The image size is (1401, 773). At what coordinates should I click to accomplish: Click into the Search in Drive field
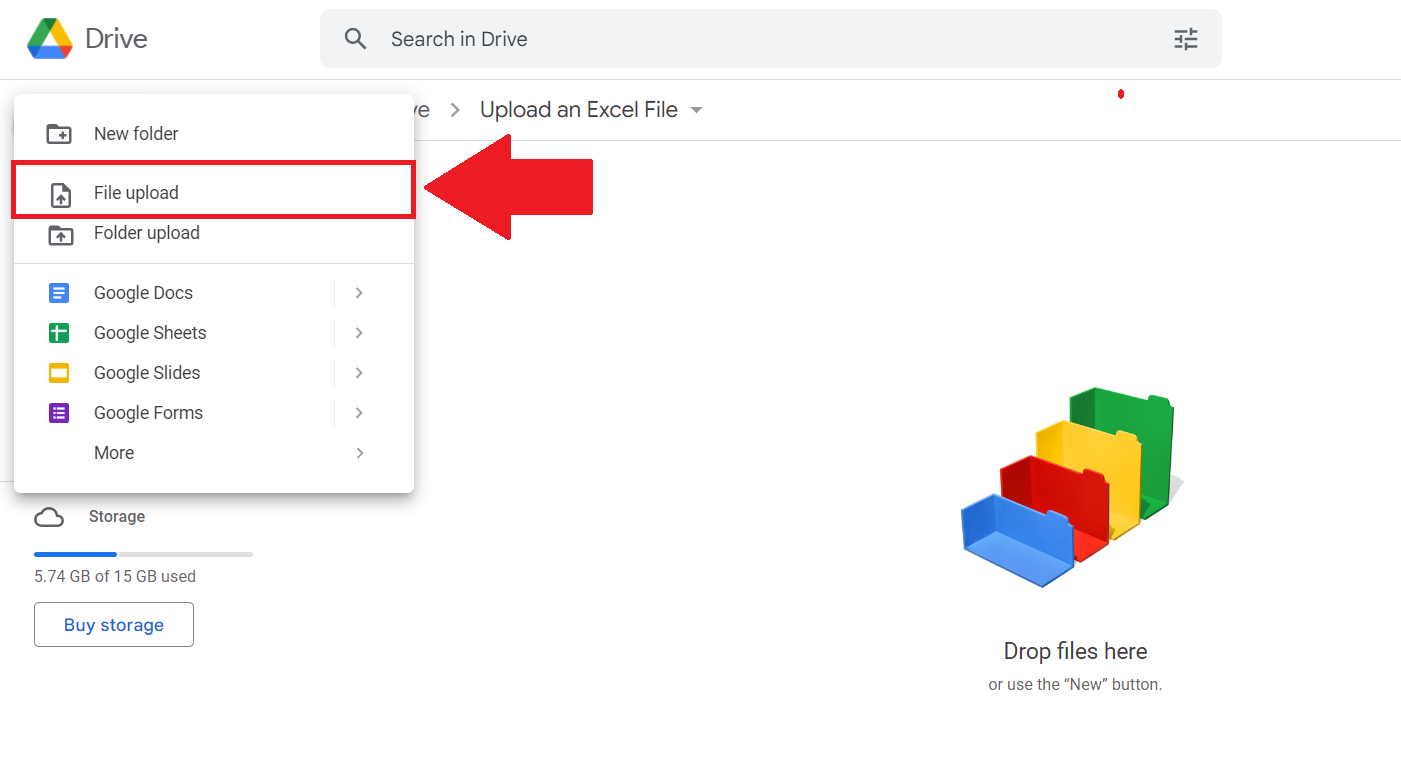pos(770,39)
